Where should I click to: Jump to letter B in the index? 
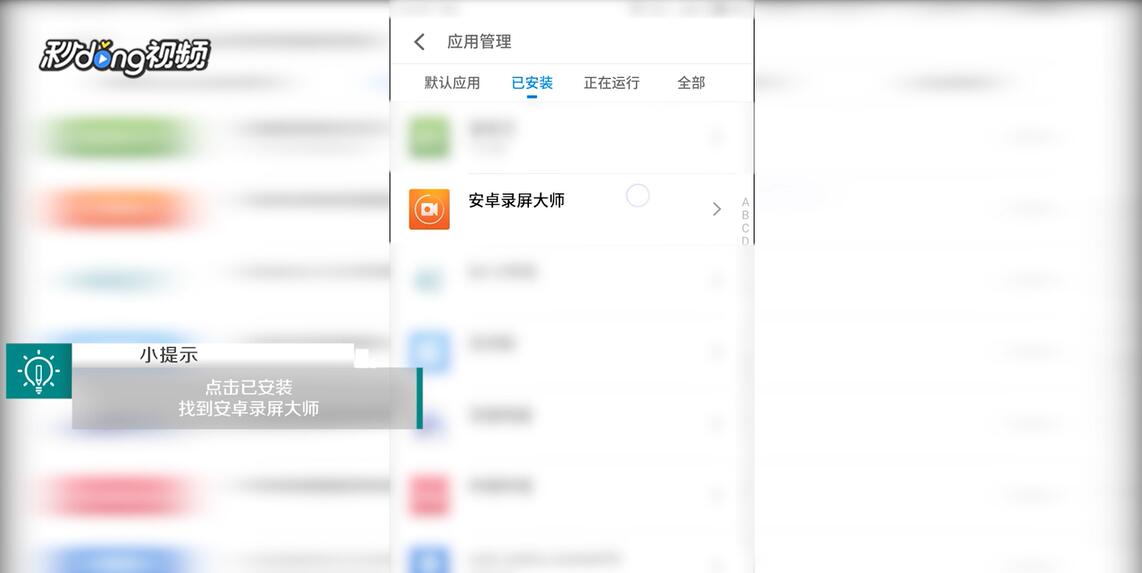tap(745, 216)
